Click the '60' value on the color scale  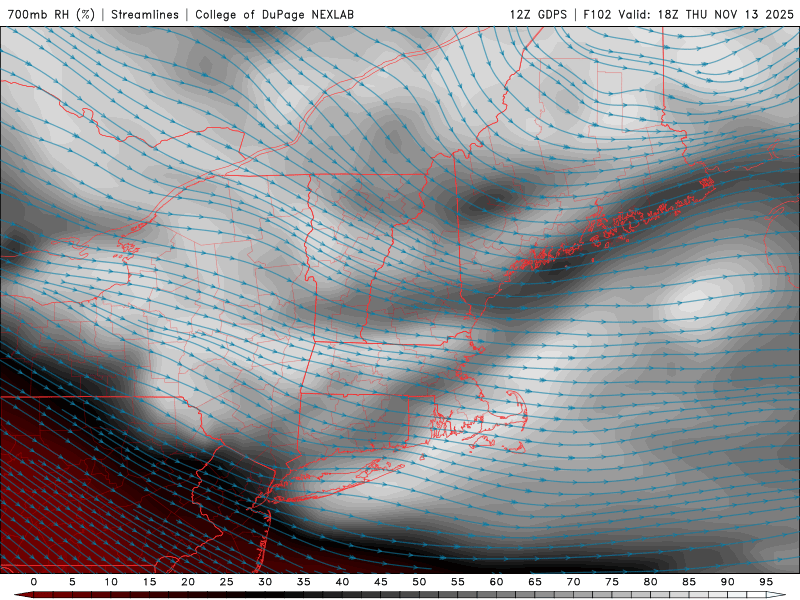coord(496,582)
